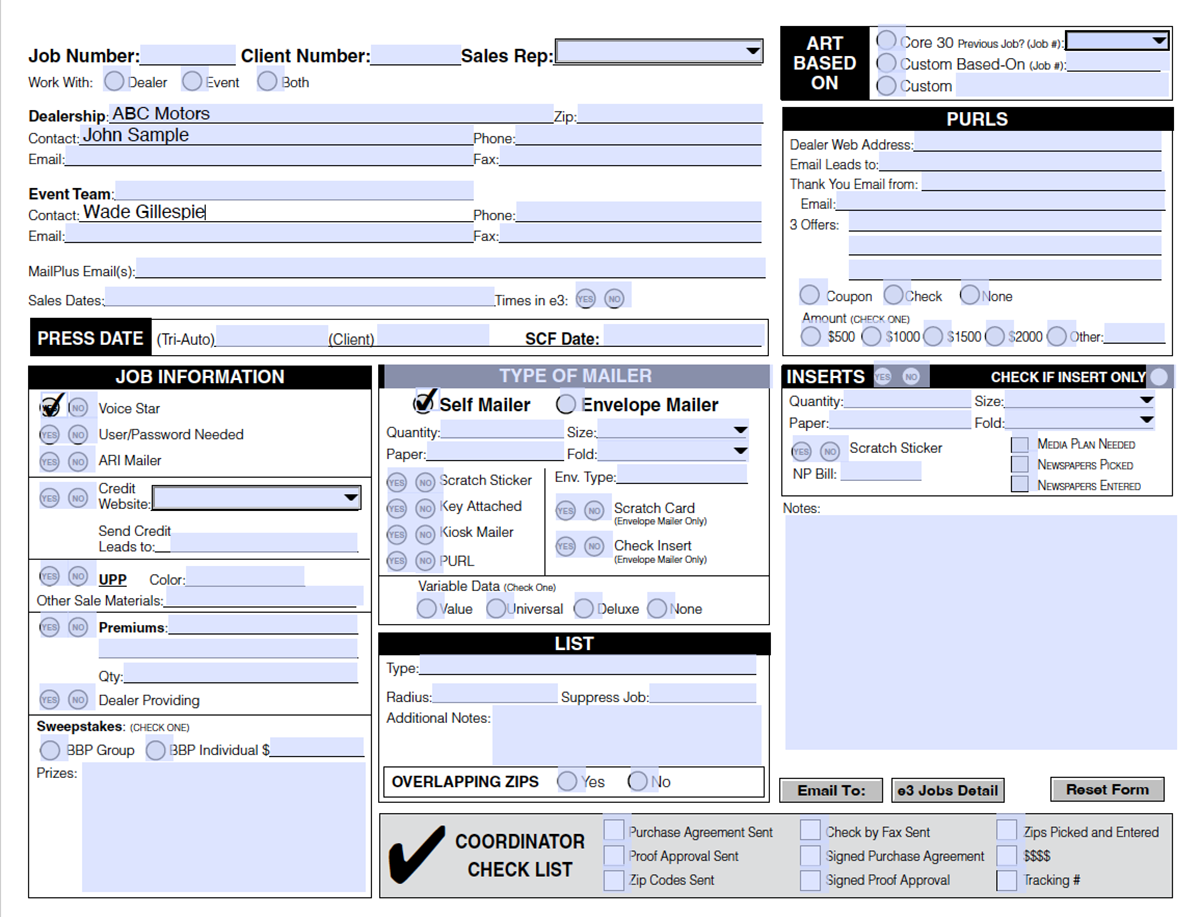Set Key Attached to NO
Viewport: 1200px width, 917px height.
pyautogui.click(x=426, y=508)
